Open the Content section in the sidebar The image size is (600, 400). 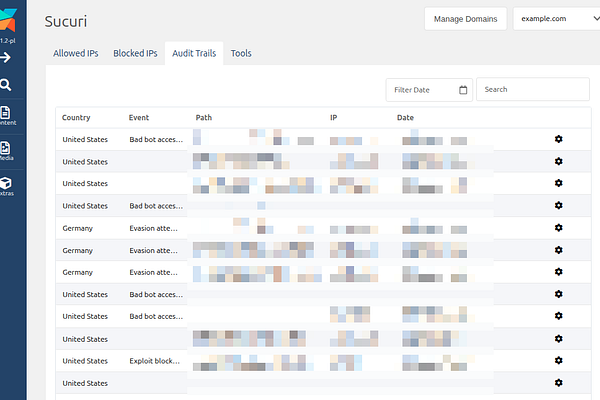click(x=7, y=116)
